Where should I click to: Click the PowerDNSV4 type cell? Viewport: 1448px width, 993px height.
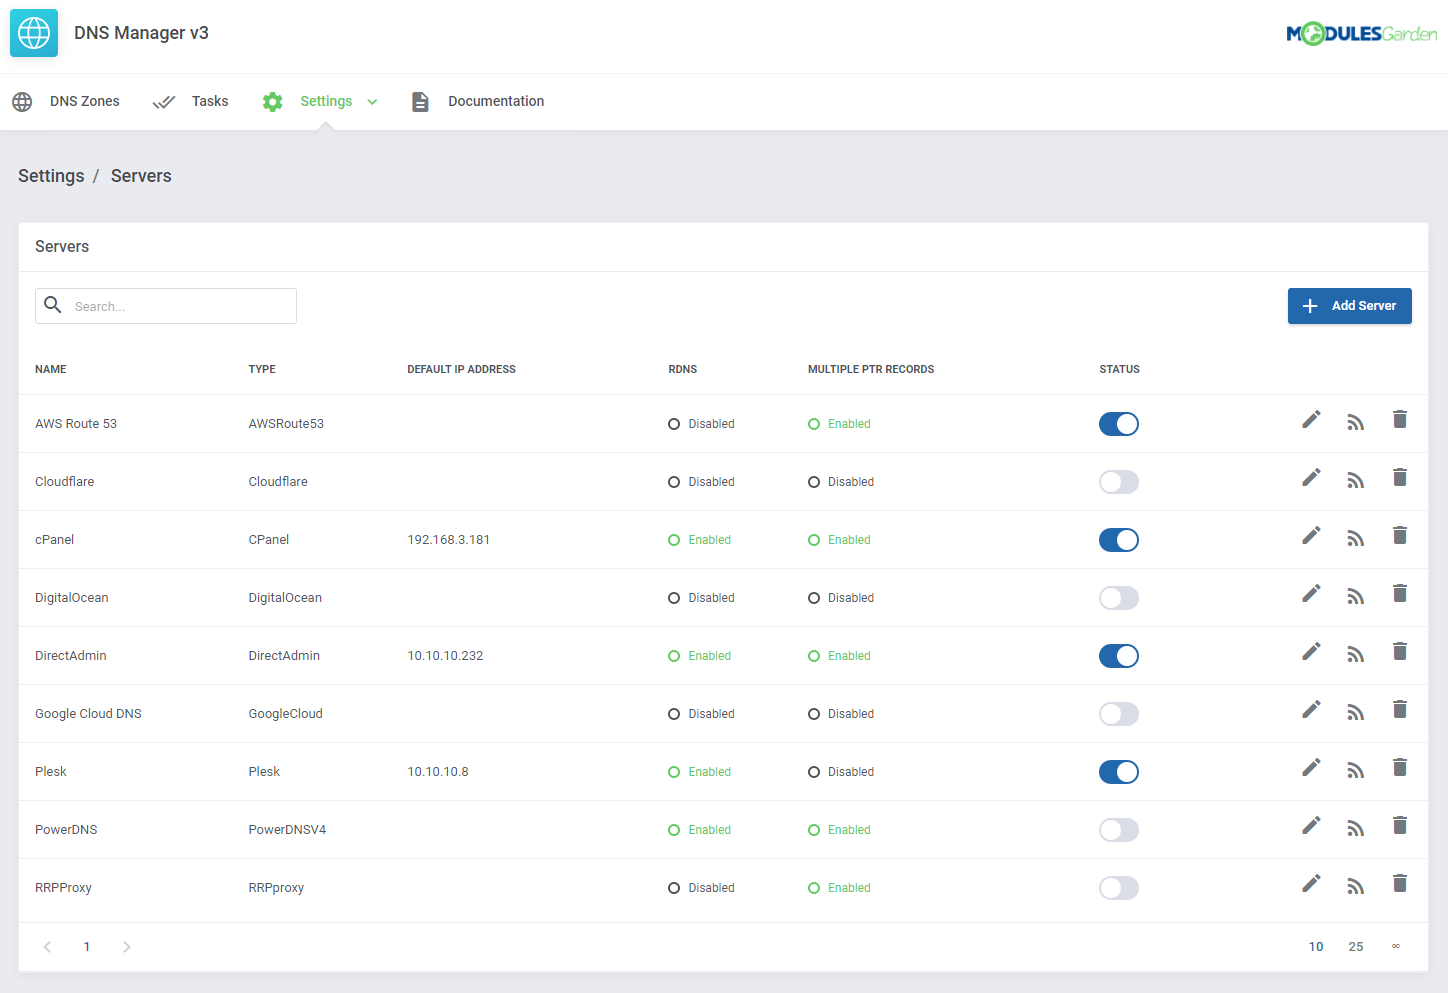(287, 830)
